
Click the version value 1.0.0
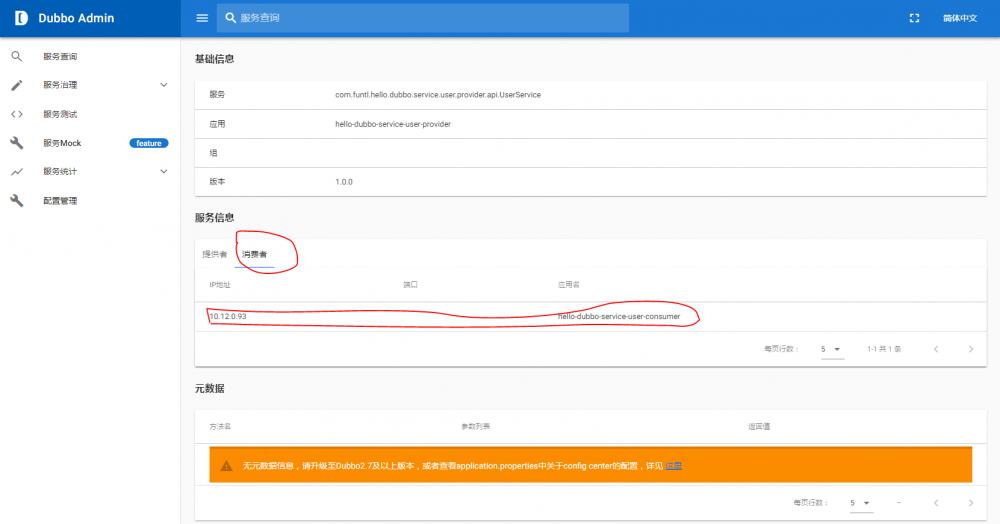pyautogui.click(x=344, y=182)
